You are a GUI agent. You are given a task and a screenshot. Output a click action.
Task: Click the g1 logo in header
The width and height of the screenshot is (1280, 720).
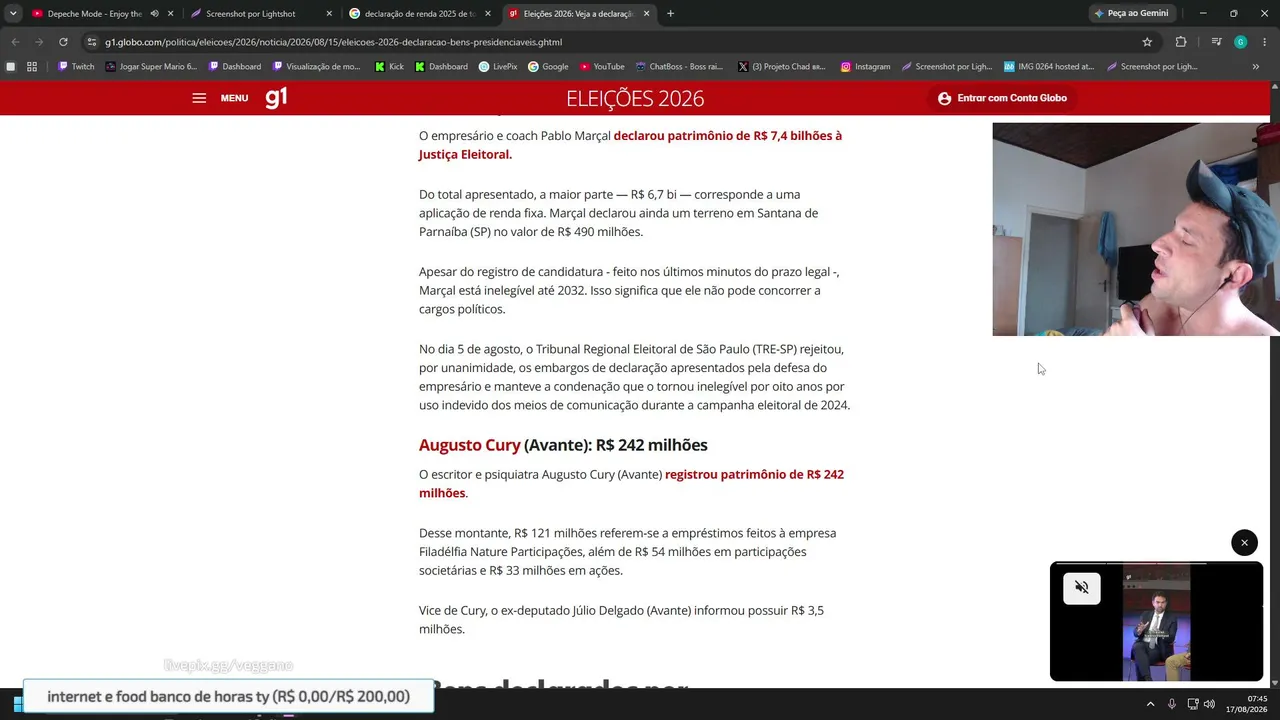pos(276,97)
